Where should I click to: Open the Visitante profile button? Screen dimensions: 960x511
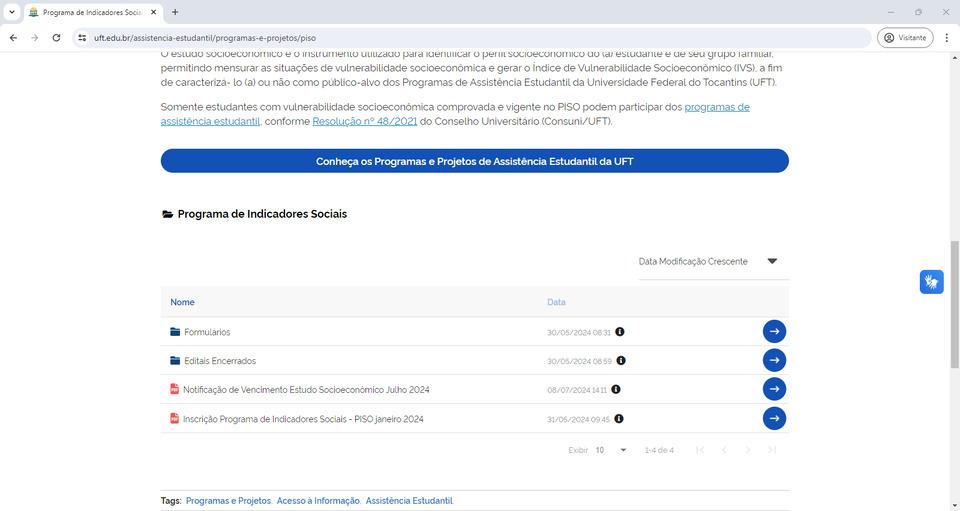[905, 38]
